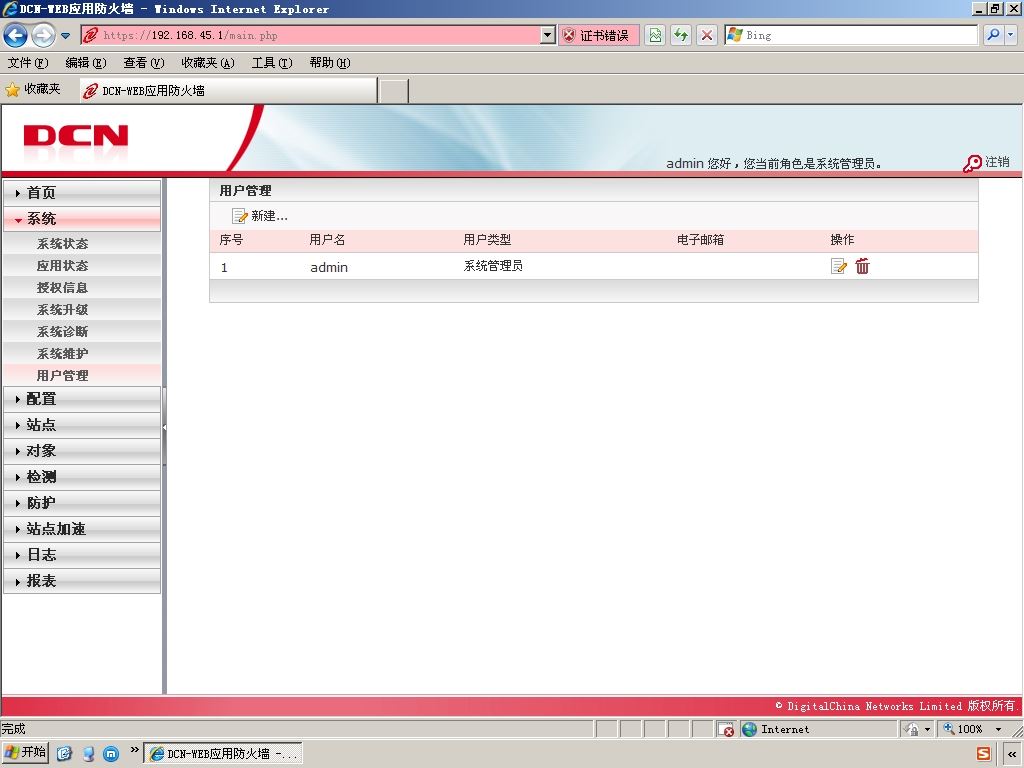Click the refresh page icon
Image resolution: width=1024 pixels, height=768 pixels.
pyautogui.click(x=680, y=35)
